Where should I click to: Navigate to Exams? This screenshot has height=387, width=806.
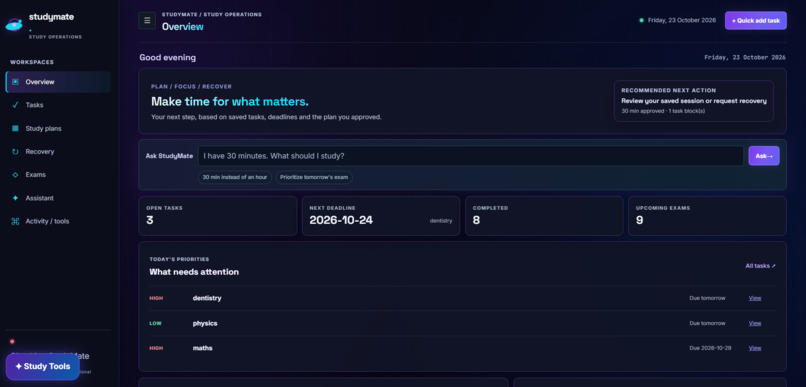pyautogui.click(x=58, y=175)
